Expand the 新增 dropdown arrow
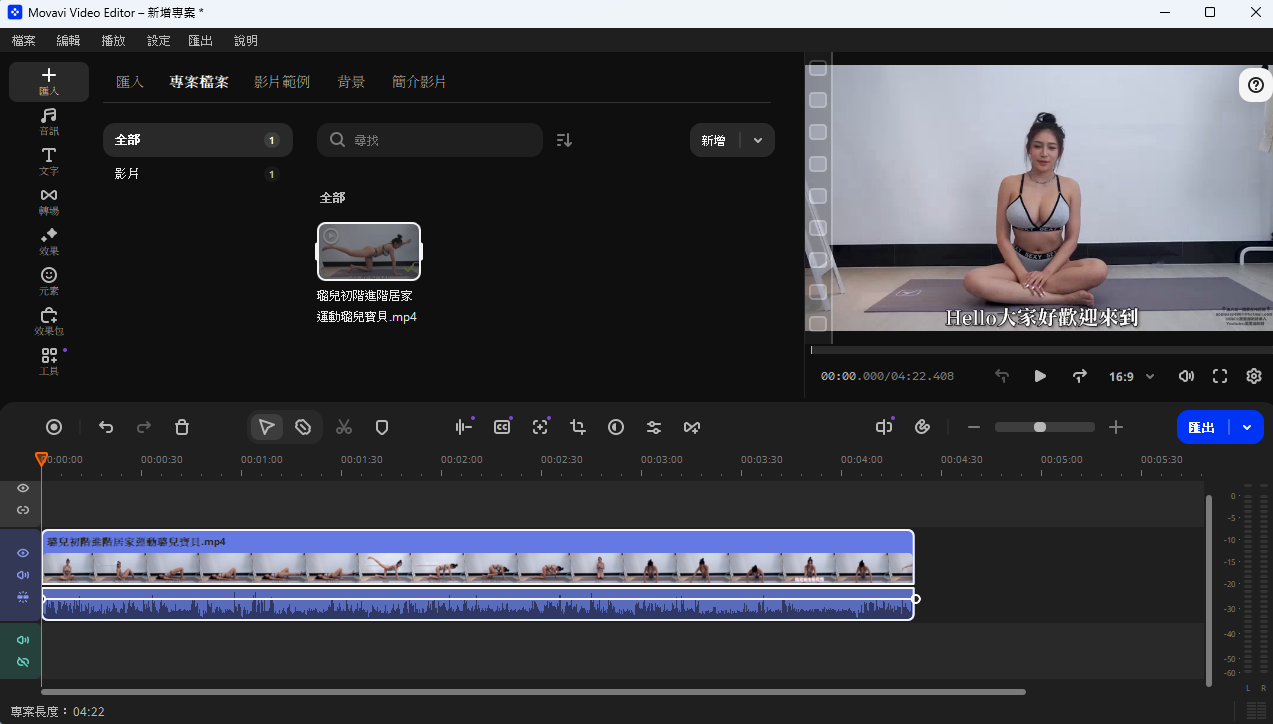The width and height of the screenshot is (1273, 724). [758, 141]
